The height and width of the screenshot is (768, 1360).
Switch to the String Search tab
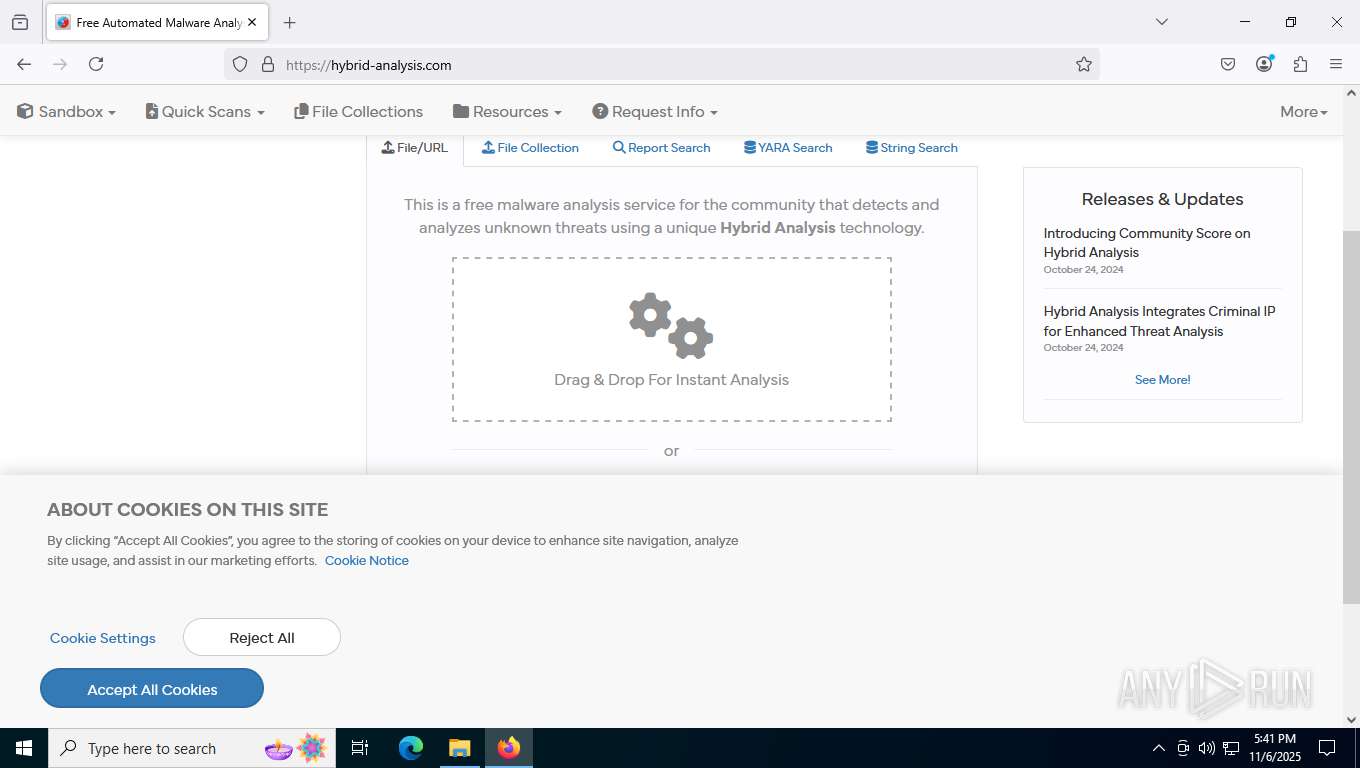pyautogui.click(x=912, y=148)
